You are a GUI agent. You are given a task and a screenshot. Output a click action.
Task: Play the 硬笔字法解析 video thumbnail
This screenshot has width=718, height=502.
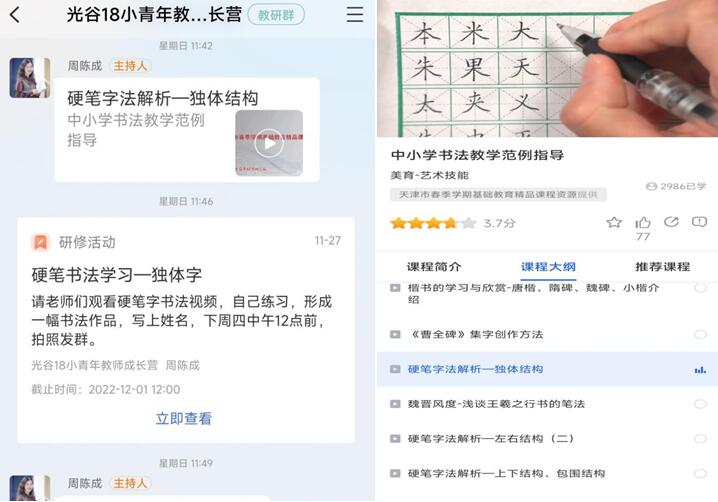click(x=269, y=143)
